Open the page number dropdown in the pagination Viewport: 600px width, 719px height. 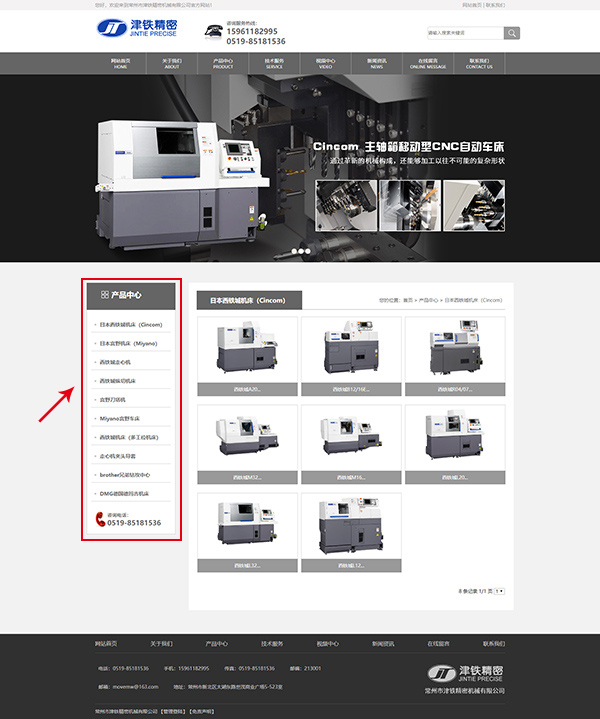[x=500, y=592]
